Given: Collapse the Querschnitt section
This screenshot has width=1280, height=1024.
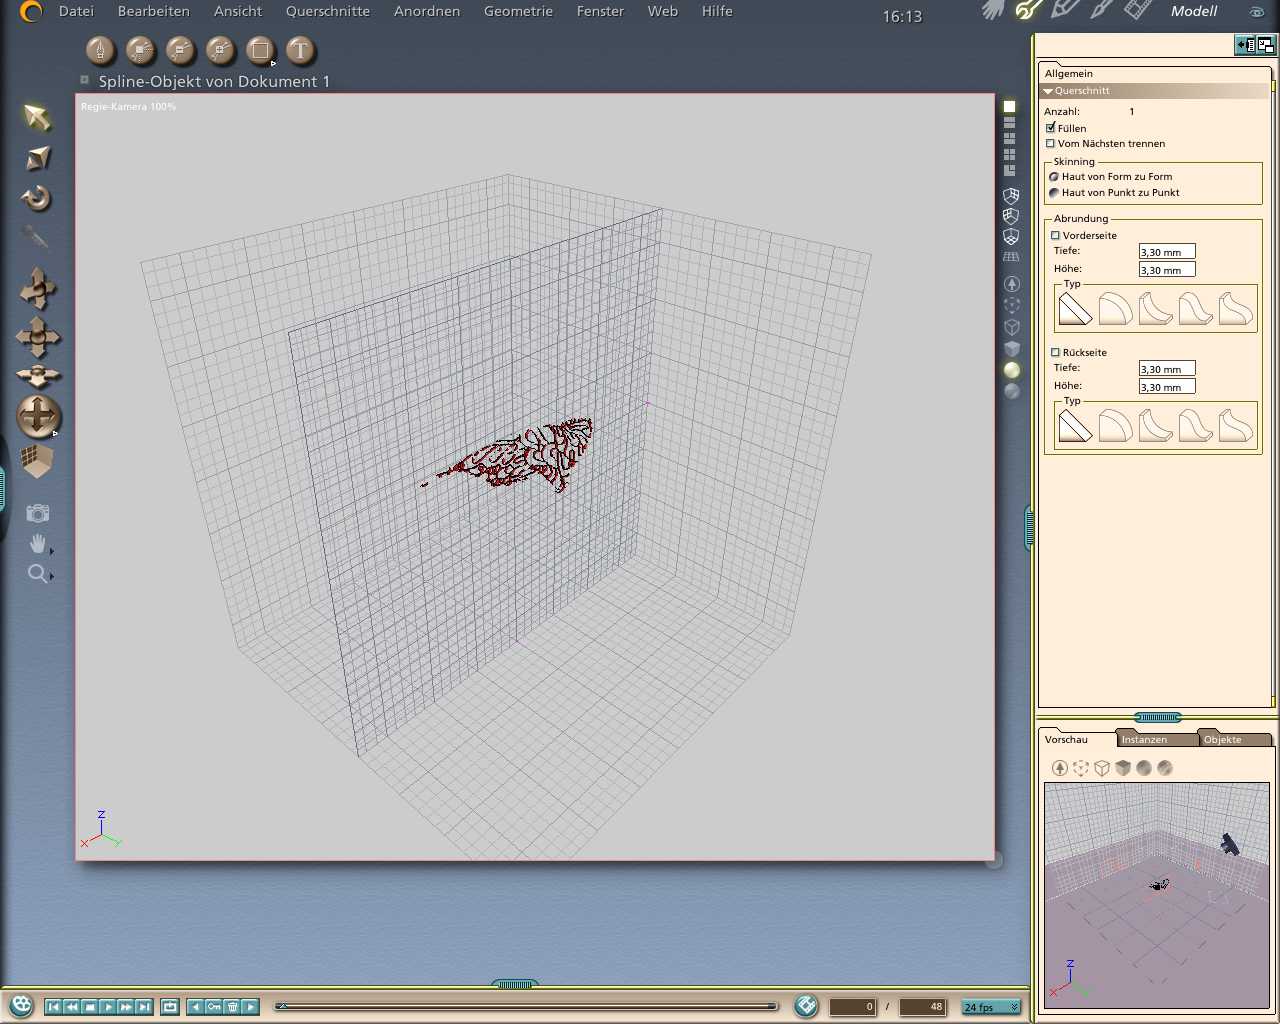Looking at the screenshot, I should [1048, 91].
